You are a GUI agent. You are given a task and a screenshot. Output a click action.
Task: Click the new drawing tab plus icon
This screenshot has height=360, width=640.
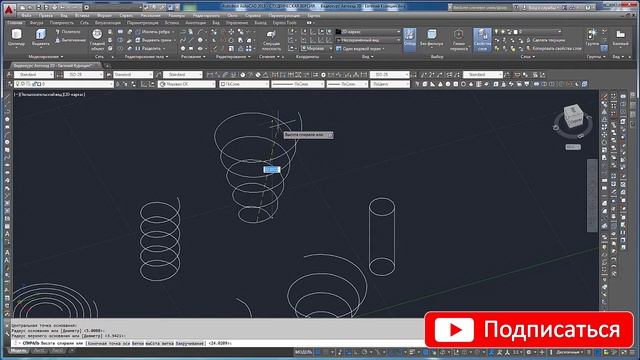107,65
